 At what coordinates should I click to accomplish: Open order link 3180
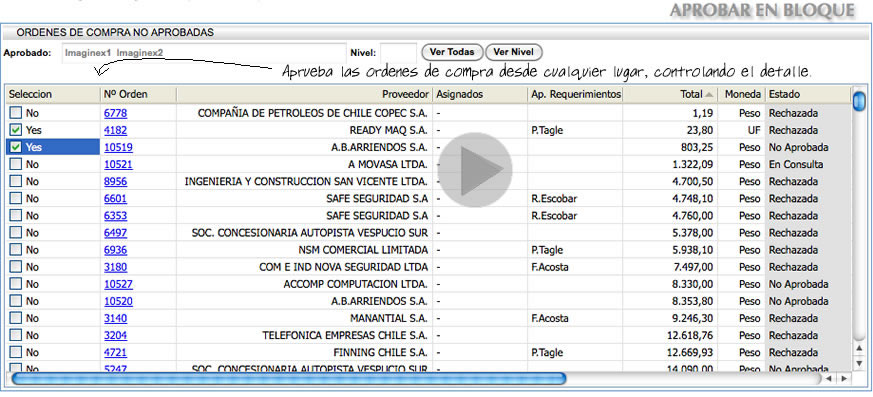click(x=115, y=267)
